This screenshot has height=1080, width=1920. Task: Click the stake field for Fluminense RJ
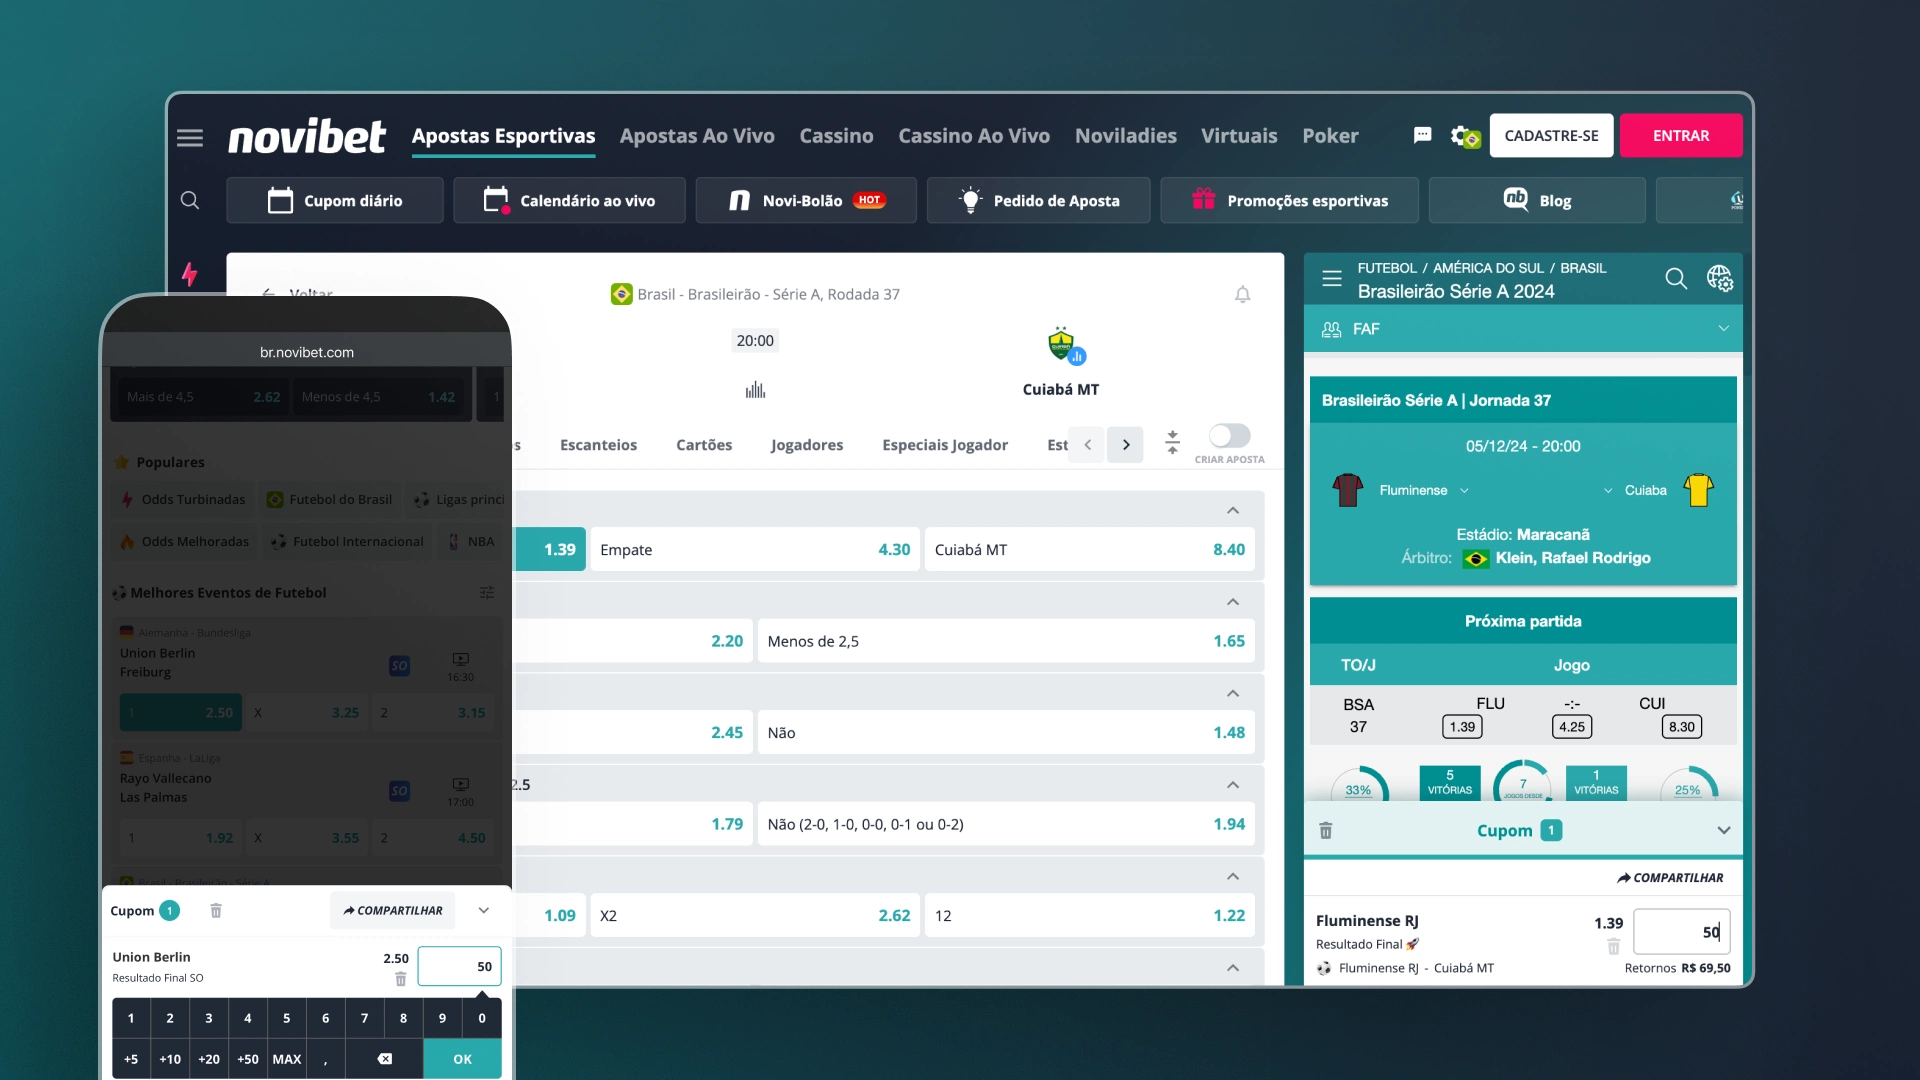(1681, 932)
